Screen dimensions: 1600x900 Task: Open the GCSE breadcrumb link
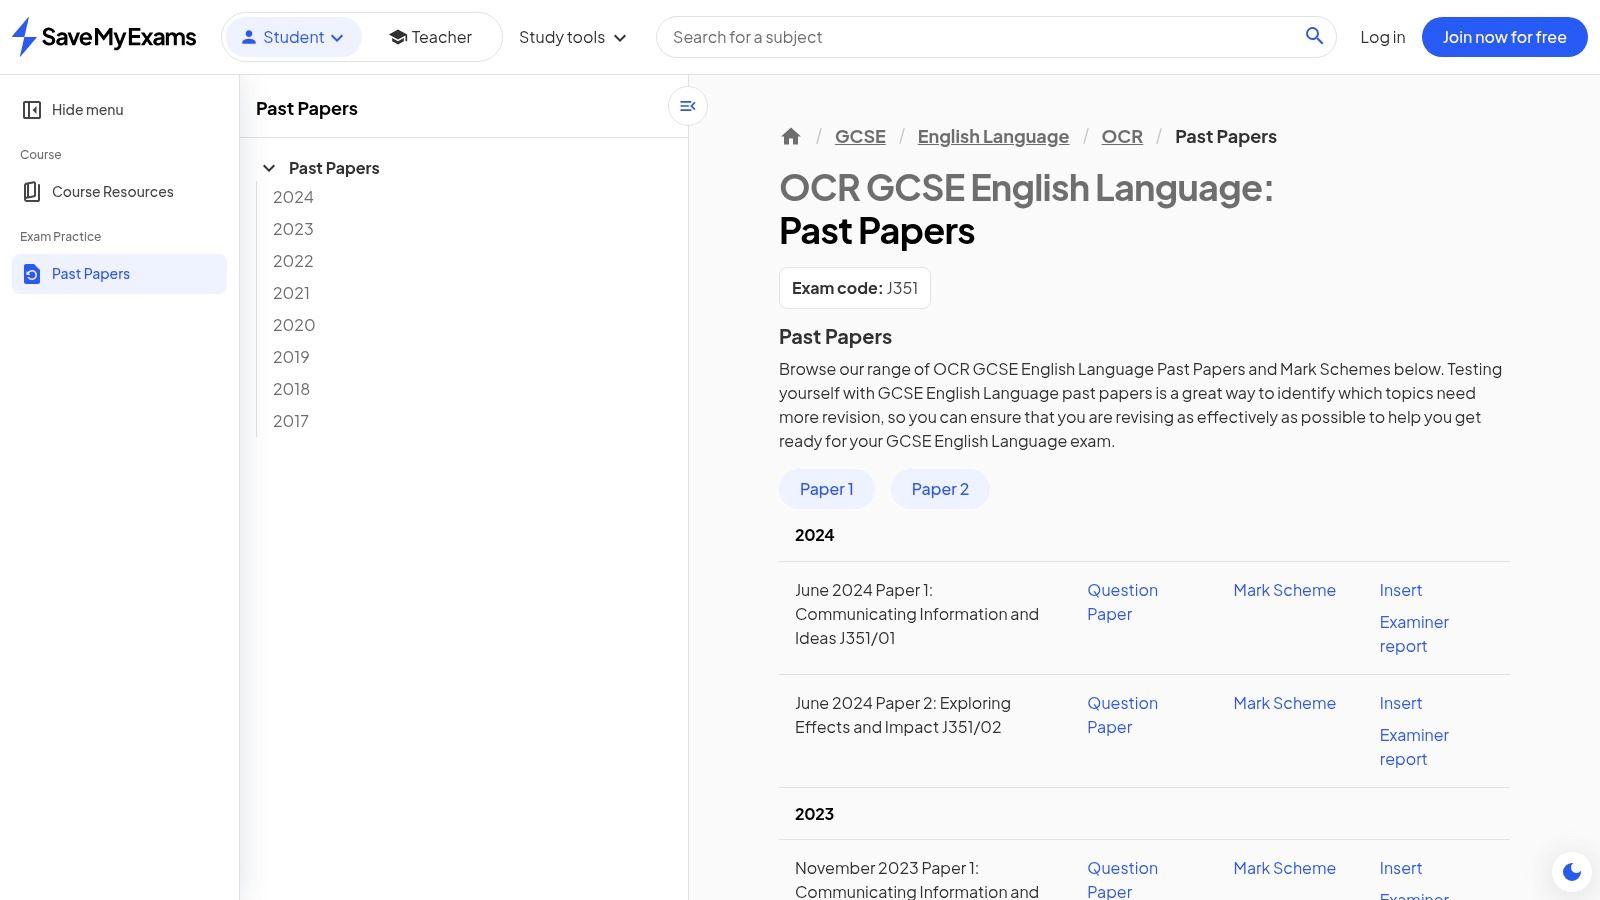pyautogui.click(x=860, y=137)
